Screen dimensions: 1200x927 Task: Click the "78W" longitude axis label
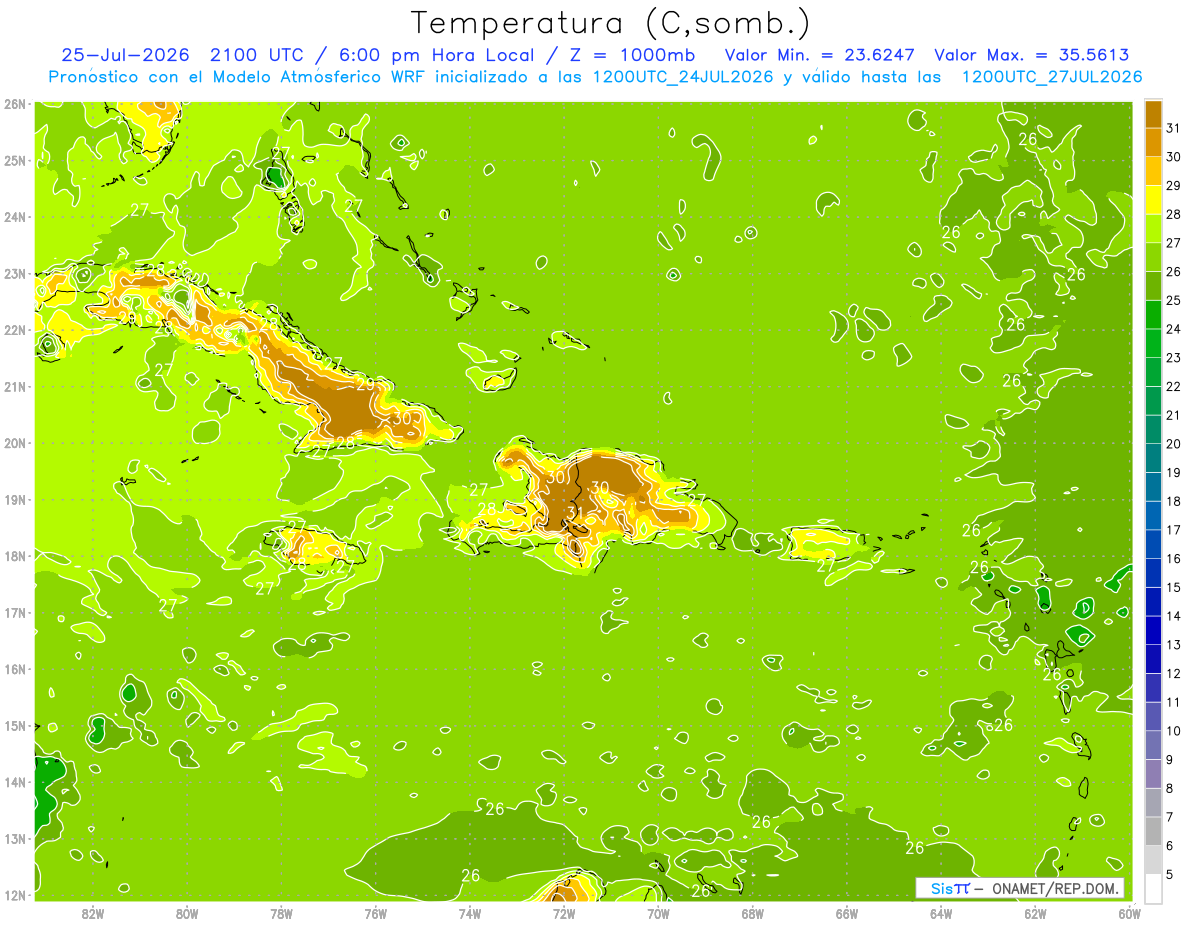coord(281,913)
